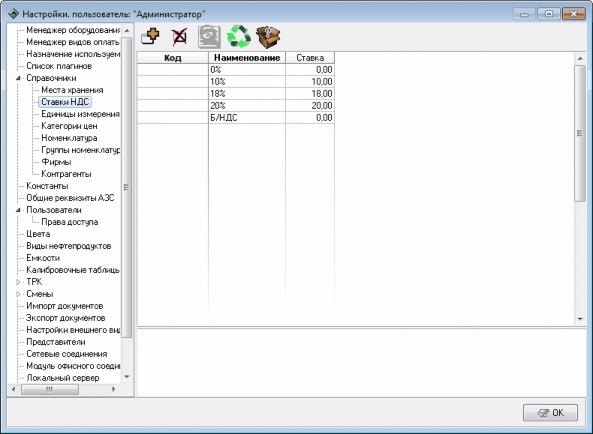Open Права доступа under Пользователи
The height and width of the screenshot is (434, 593).
tap(70, 222)
